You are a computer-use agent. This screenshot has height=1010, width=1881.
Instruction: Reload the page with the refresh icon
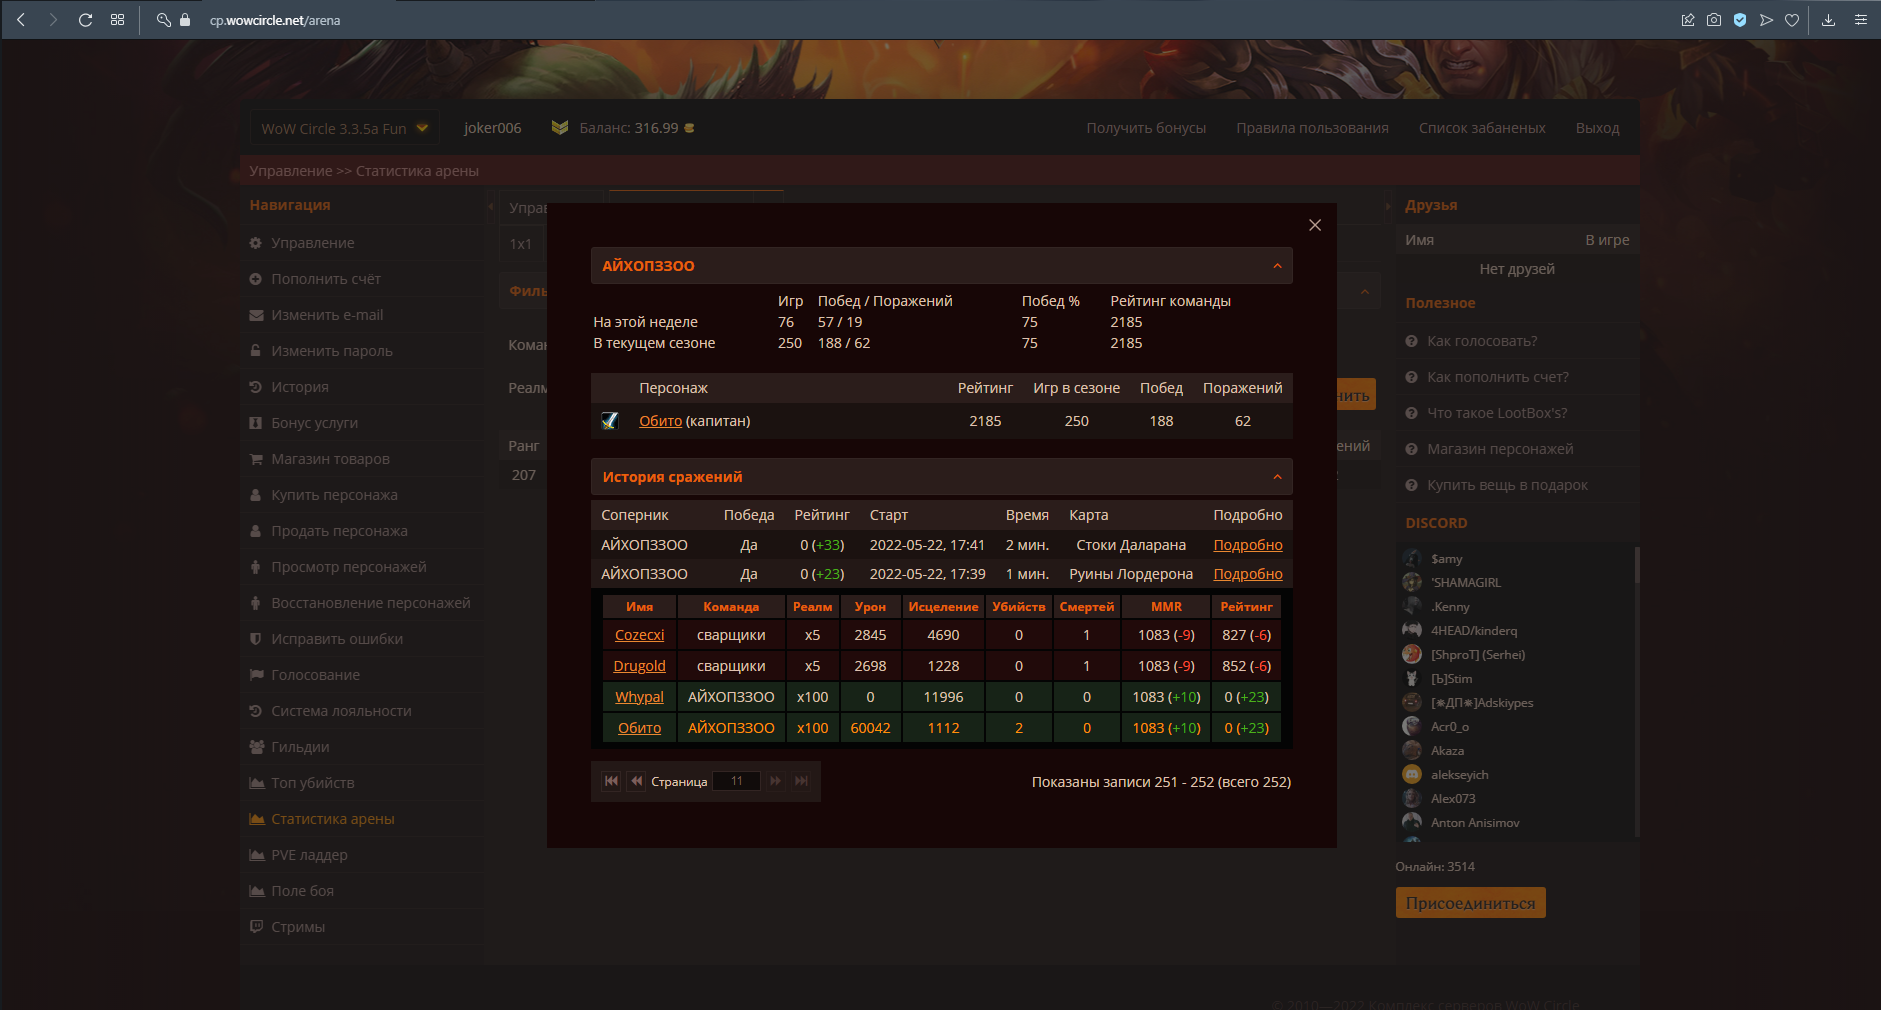tap(86, 20)
